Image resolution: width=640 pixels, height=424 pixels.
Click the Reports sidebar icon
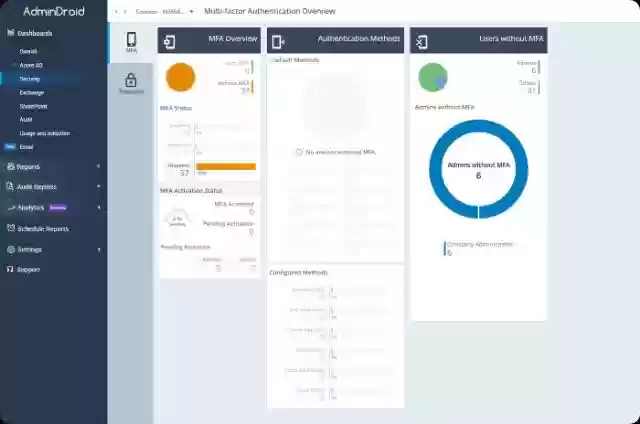(11, 166)
